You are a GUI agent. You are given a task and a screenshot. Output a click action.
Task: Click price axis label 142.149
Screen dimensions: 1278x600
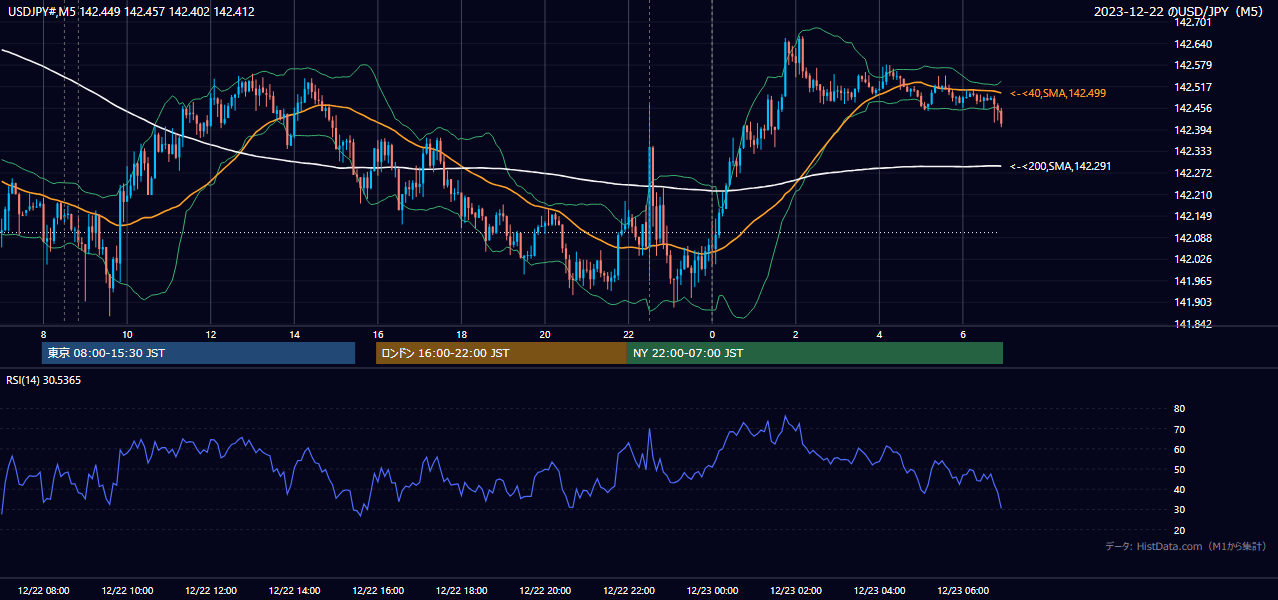(x=1192, y=216)
